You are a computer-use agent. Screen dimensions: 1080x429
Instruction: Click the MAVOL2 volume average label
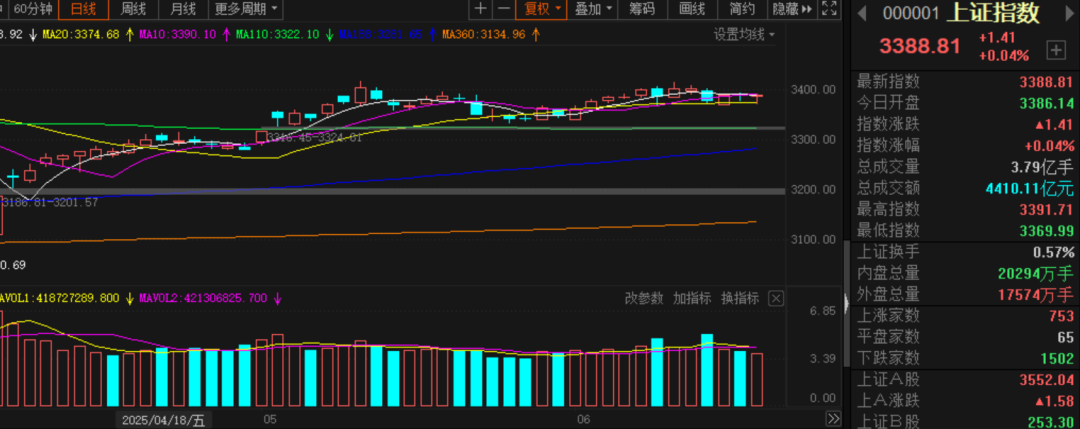point(202,298)
